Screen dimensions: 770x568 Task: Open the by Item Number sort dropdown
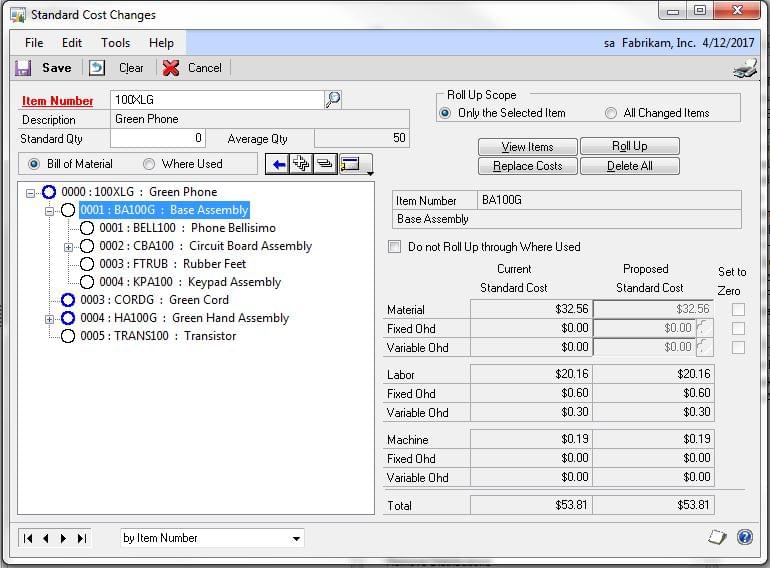pyautogui.click(x=296, y=538)
